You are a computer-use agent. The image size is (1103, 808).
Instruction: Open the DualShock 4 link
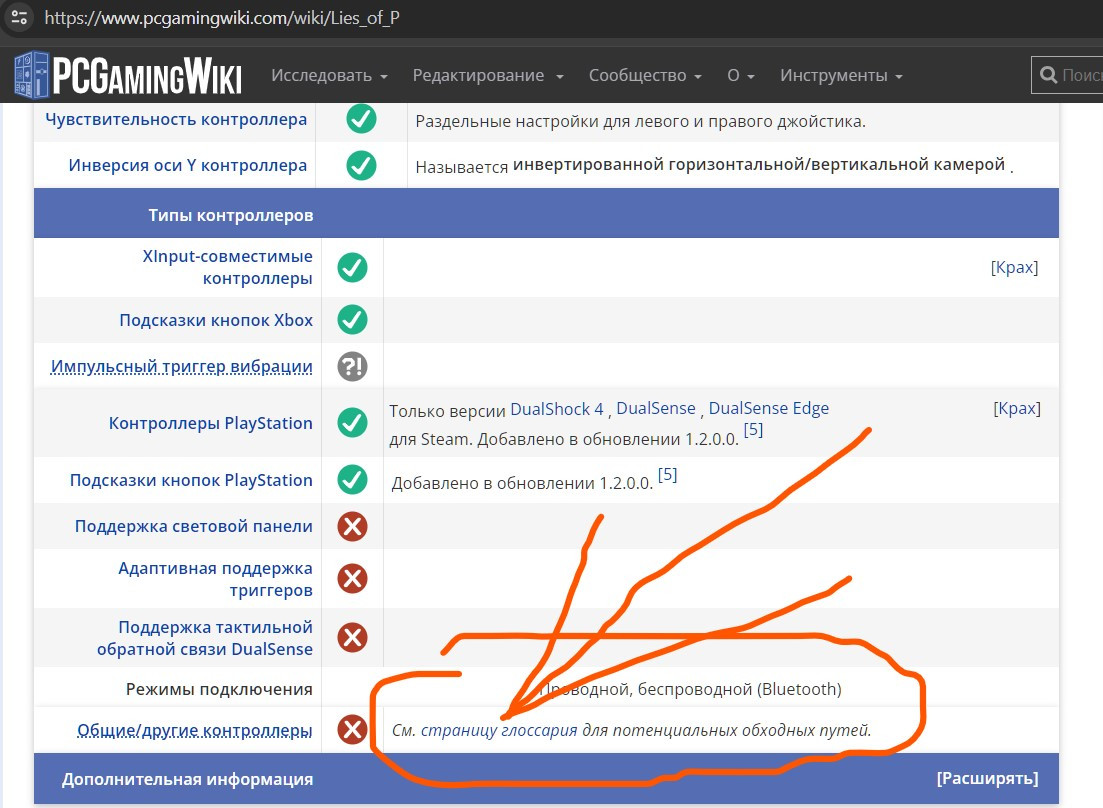tap(557, 408)
